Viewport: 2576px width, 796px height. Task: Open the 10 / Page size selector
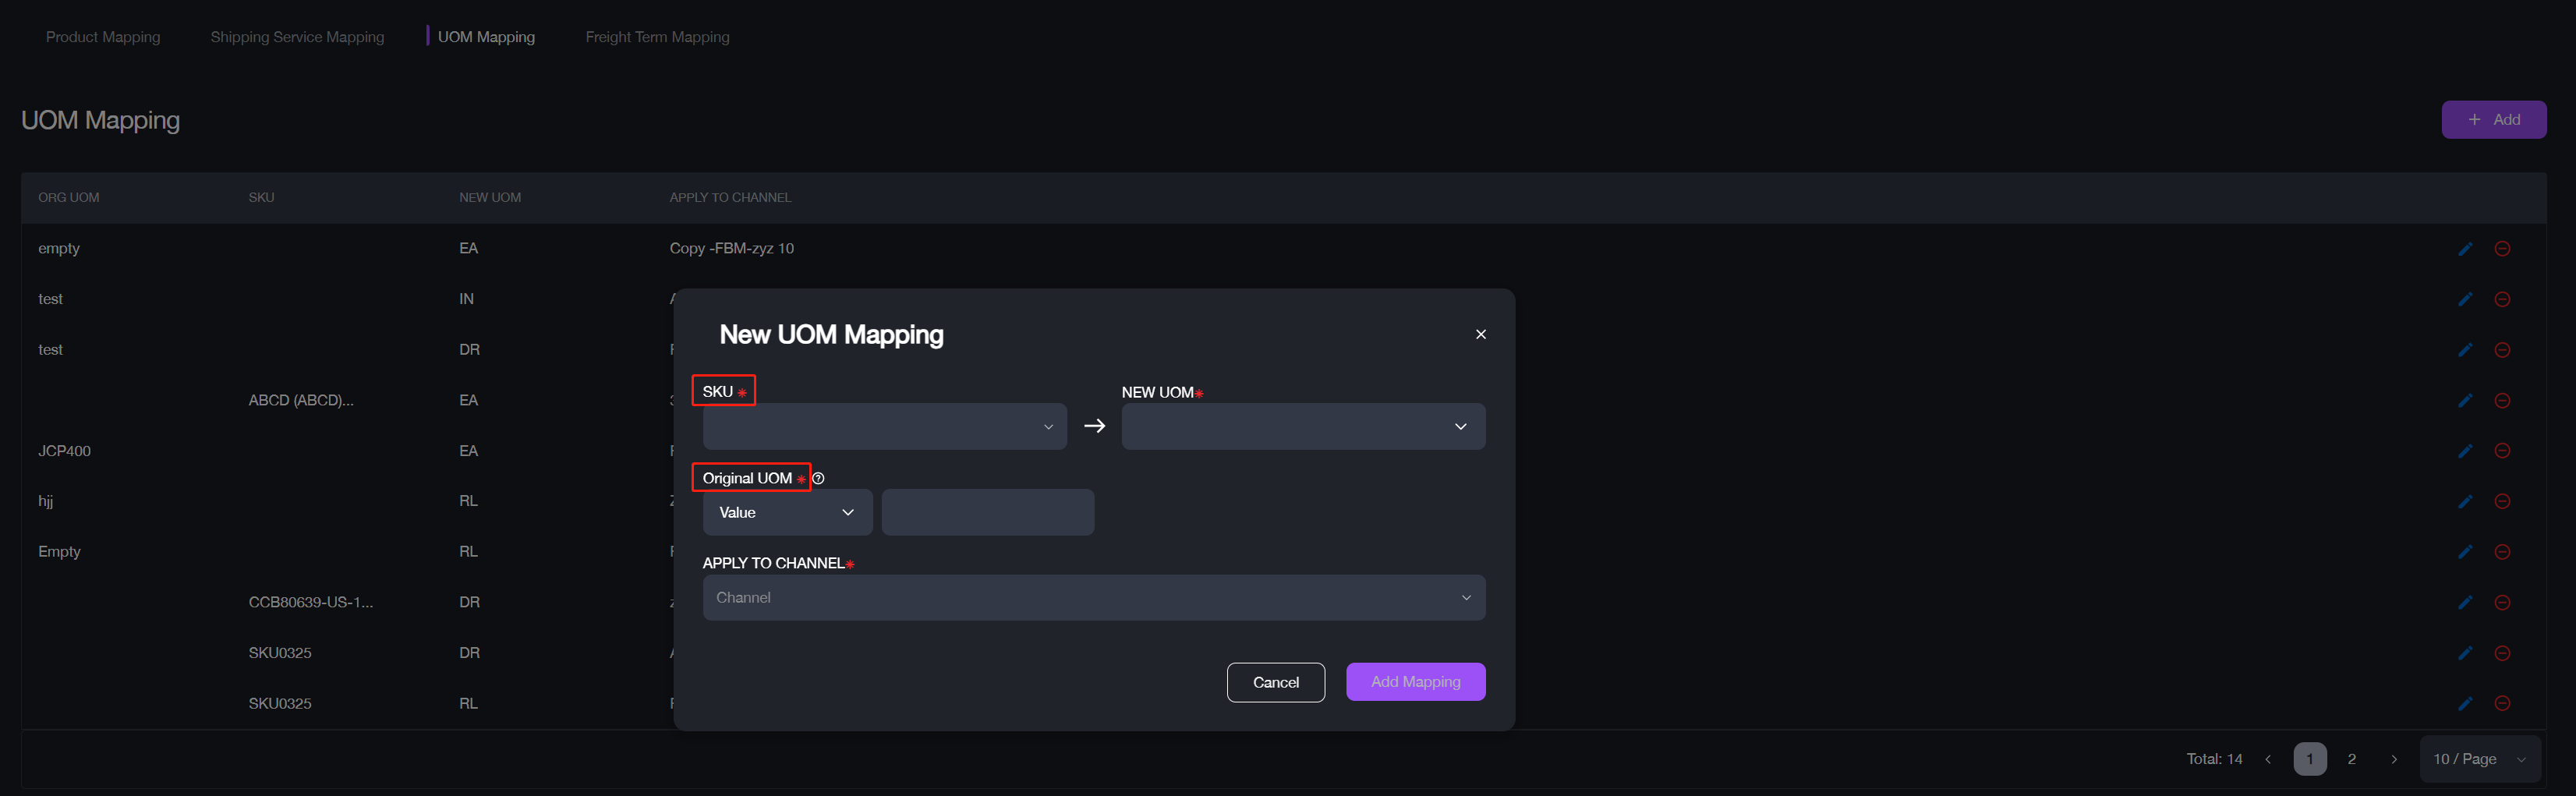pyautogui.click(x=2479, y=759)
